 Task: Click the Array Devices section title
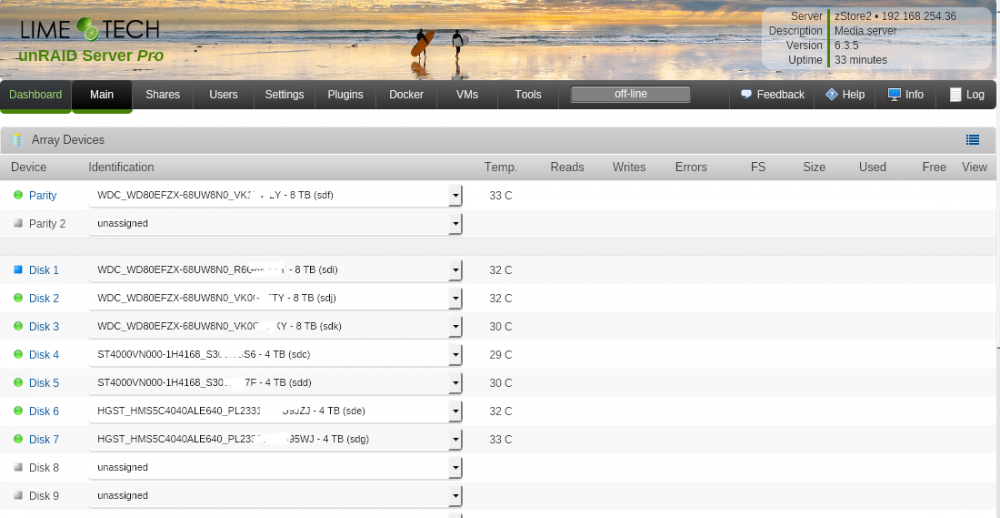coord(68,140)
